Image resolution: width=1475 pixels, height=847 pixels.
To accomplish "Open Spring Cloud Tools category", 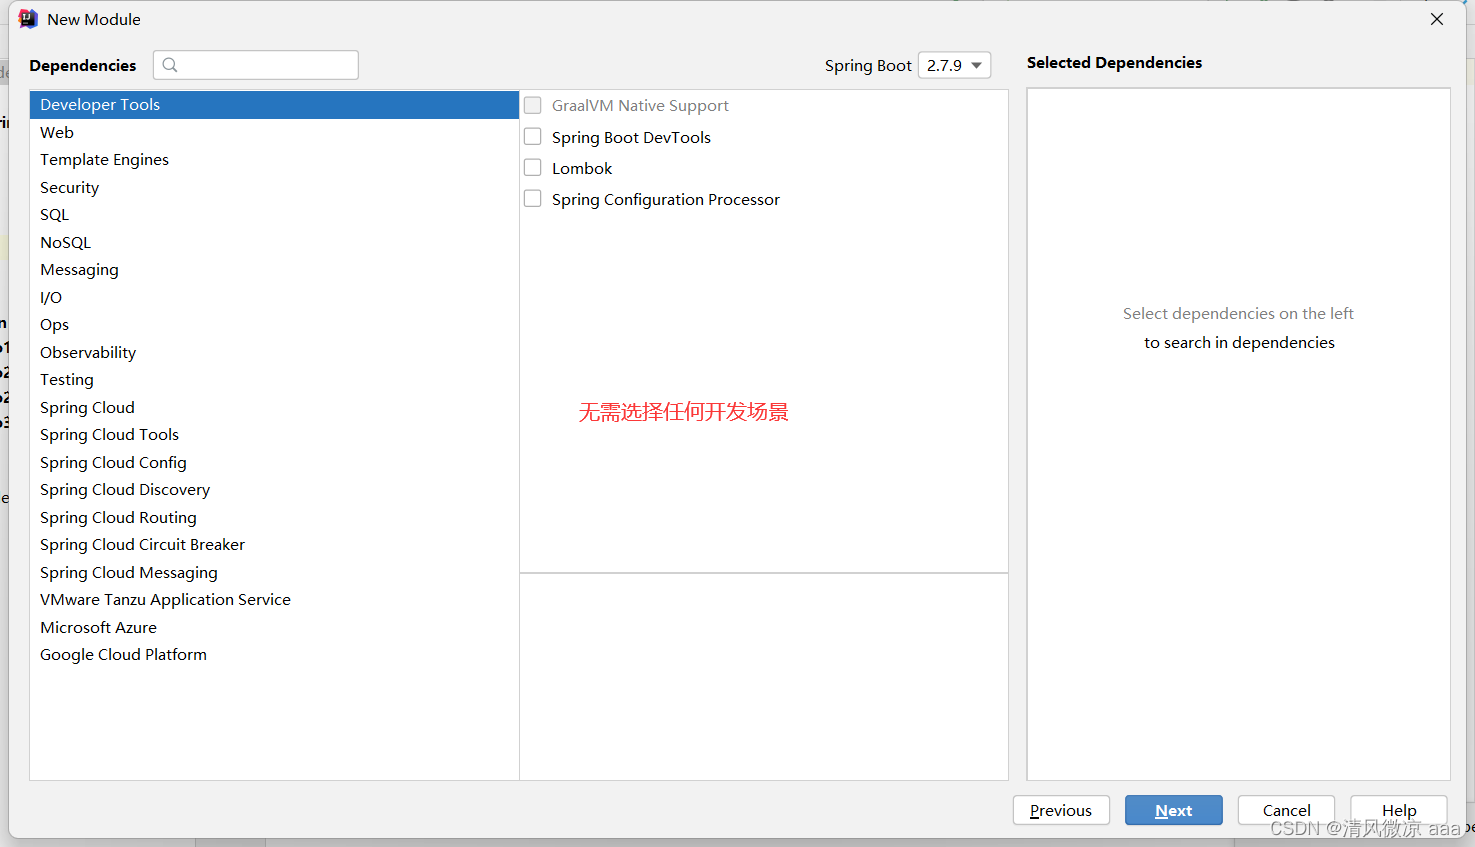I will (274, 435).
